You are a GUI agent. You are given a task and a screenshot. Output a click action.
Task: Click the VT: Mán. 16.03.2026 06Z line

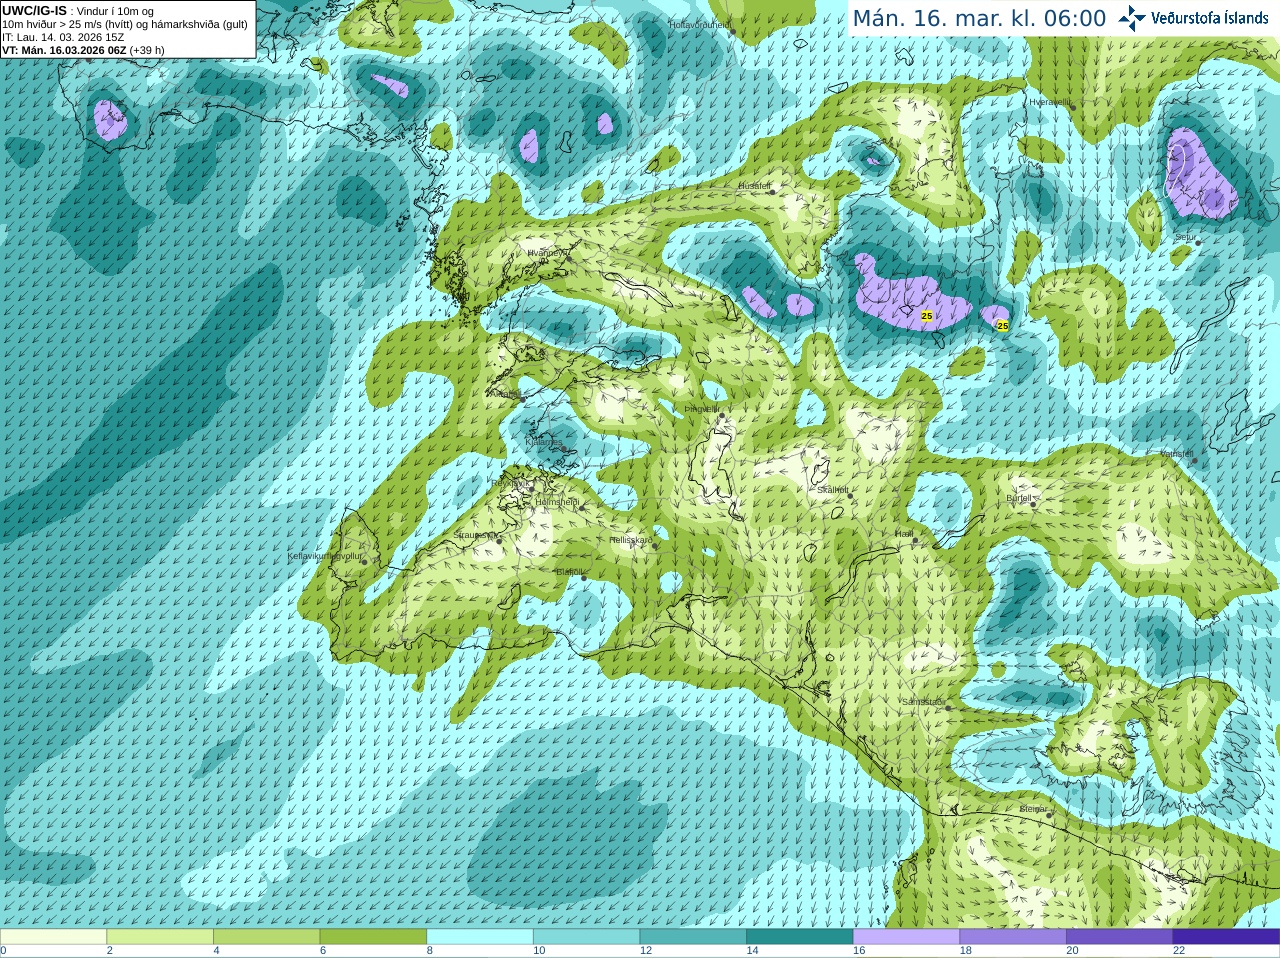point(83,50)
